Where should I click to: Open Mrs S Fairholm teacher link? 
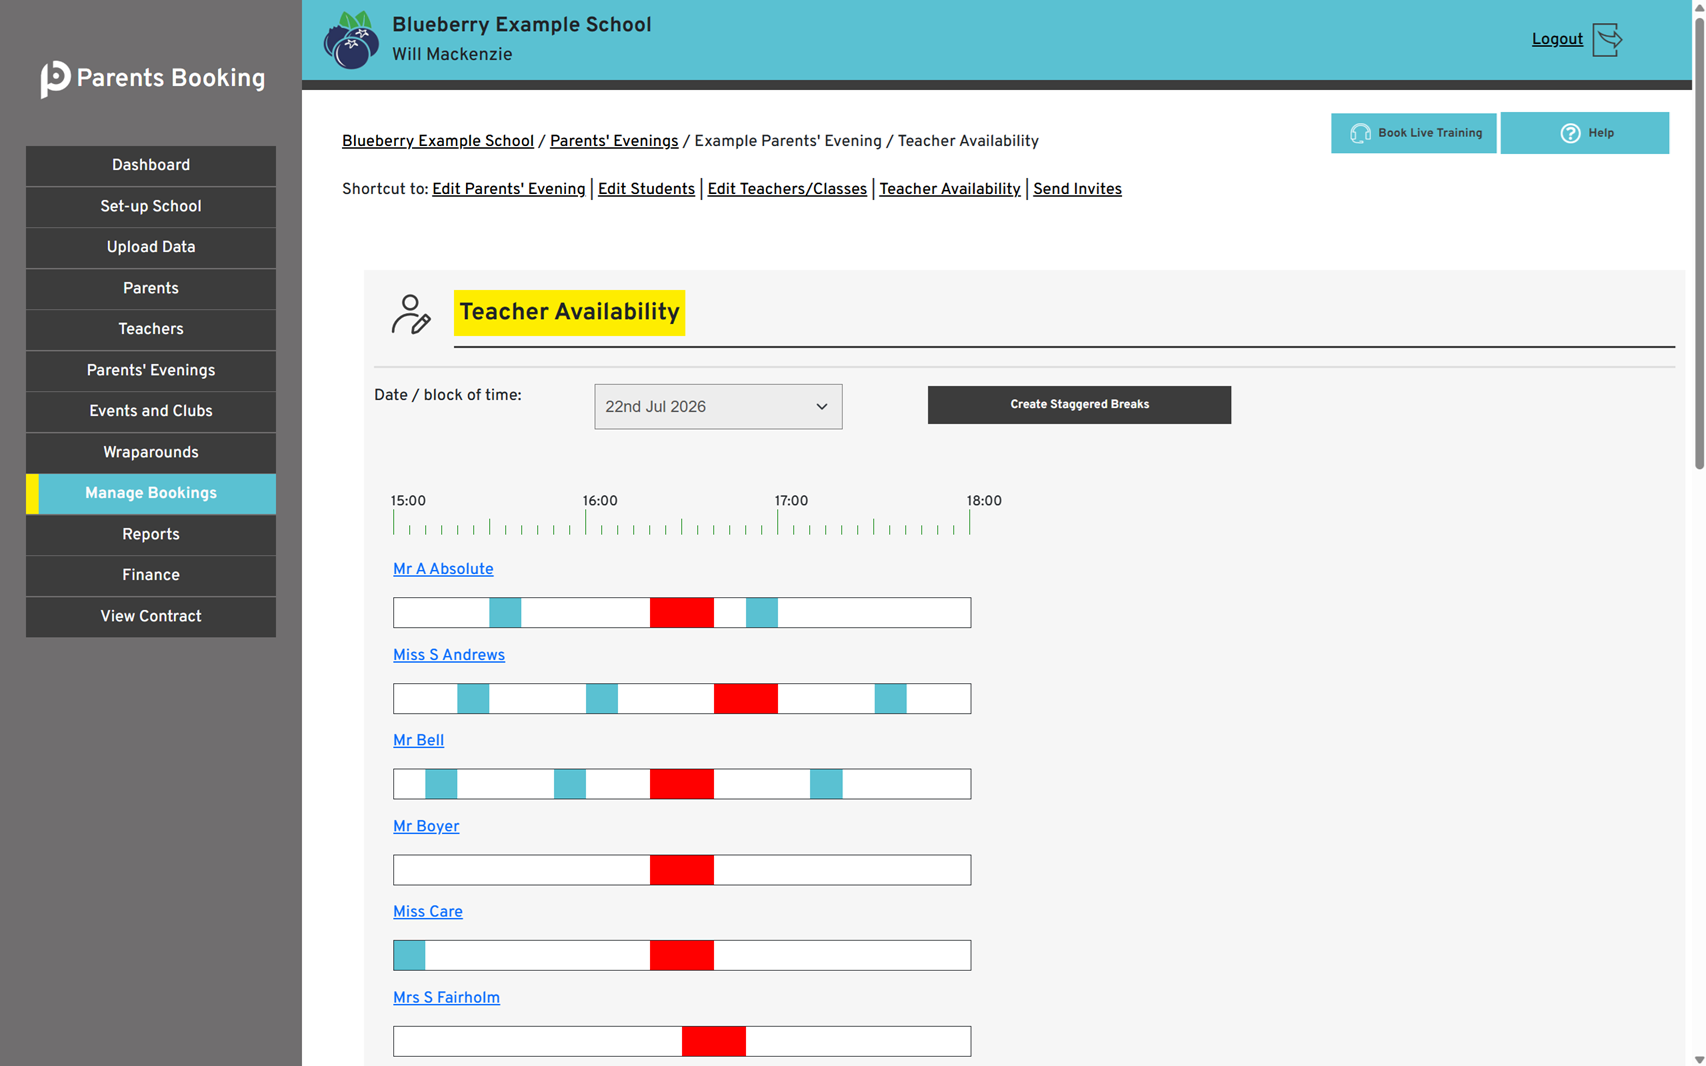446,998
